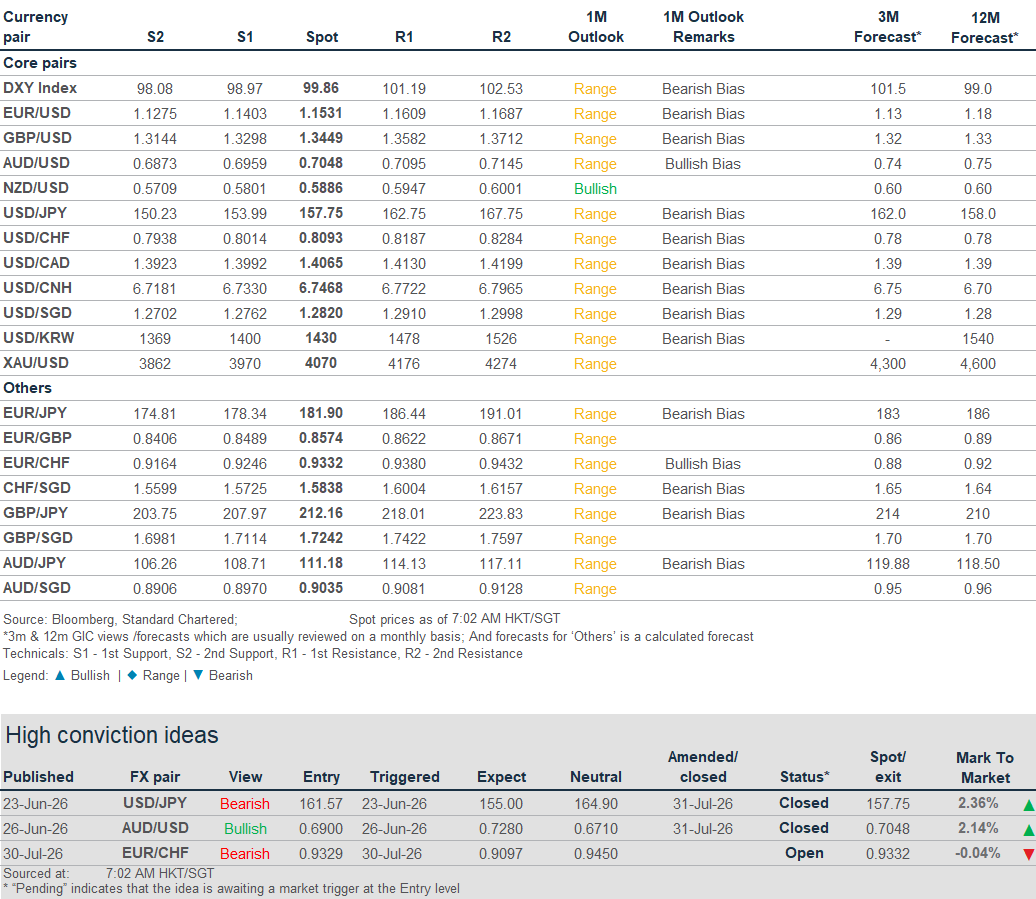Image resolution: width=1036 pixels, height=899 pixels.
Task: Click the Spot prices as of 7:02 AM note
Action: click(455, 619)
